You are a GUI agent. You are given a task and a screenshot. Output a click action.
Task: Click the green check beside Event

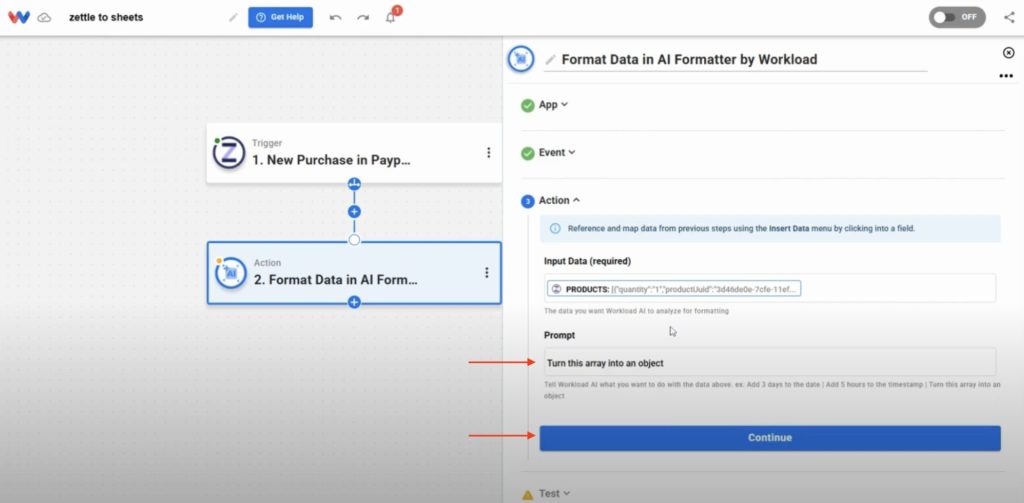(528, 154)
